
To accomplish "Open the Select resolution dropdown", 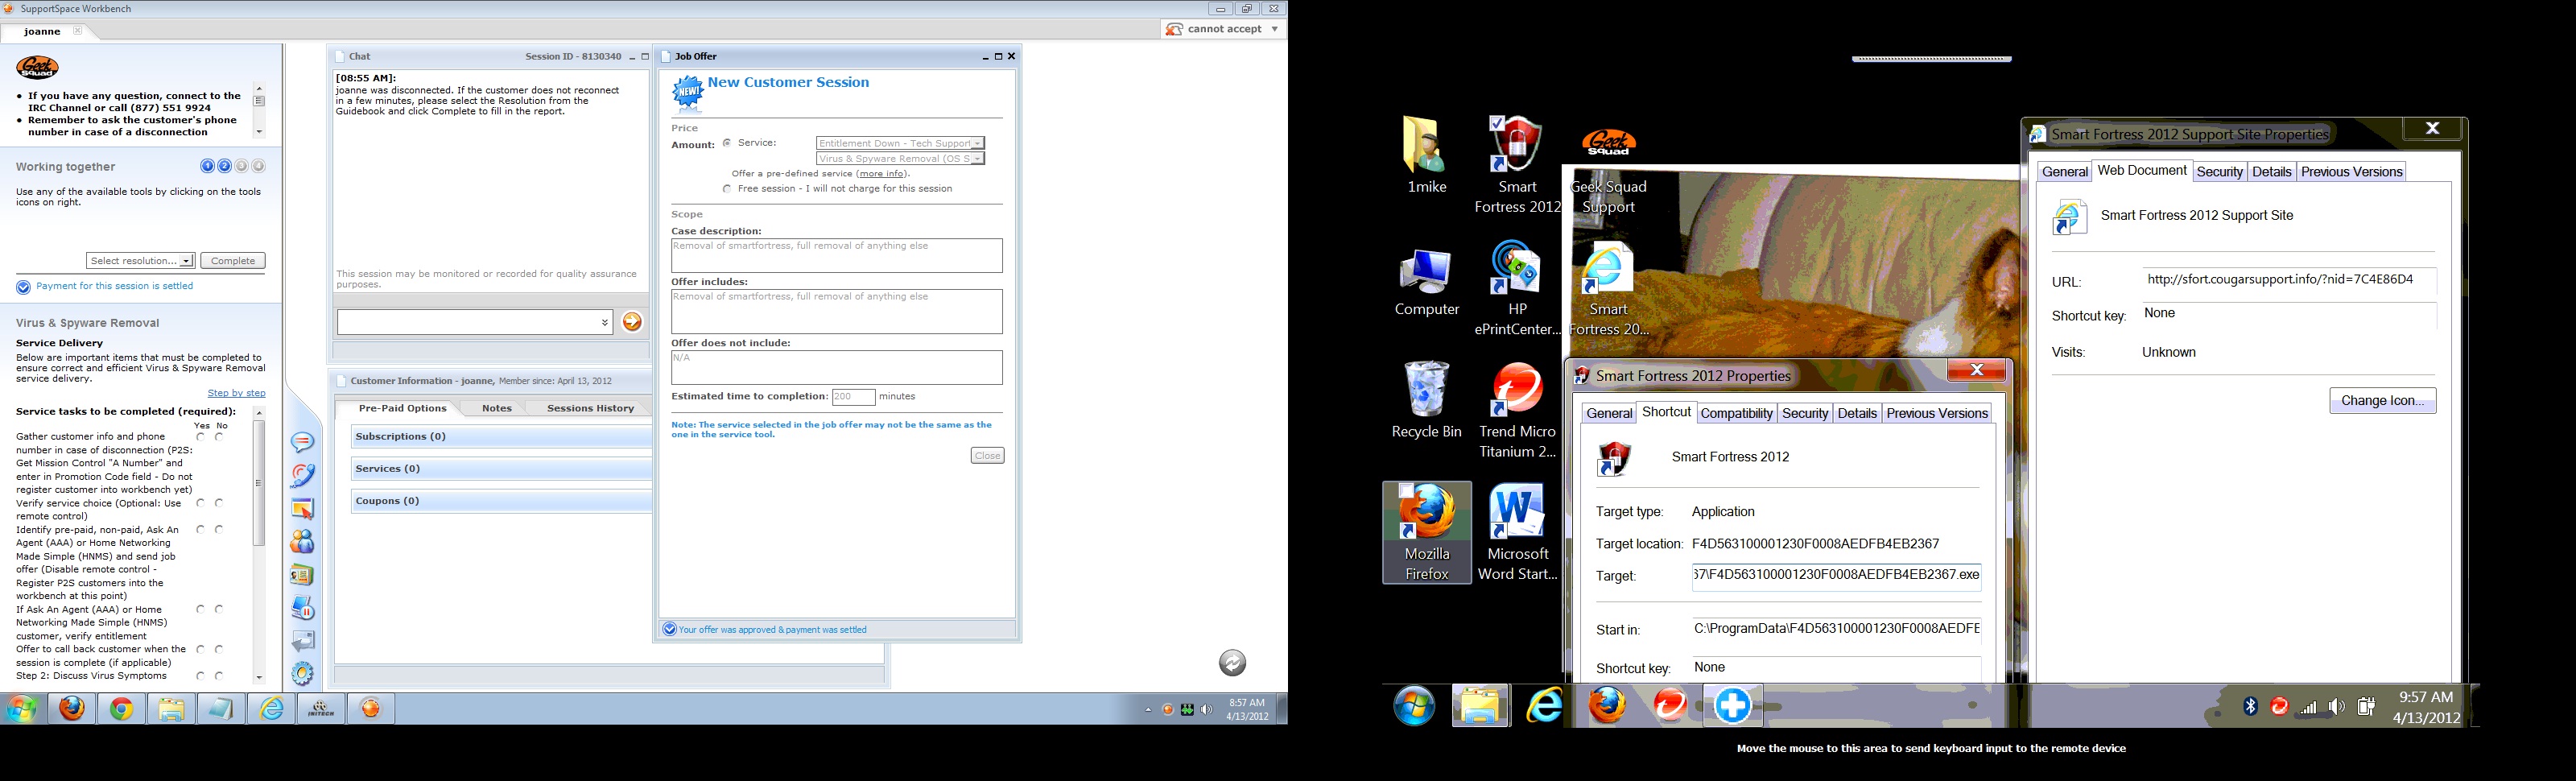I will point(140,261).
